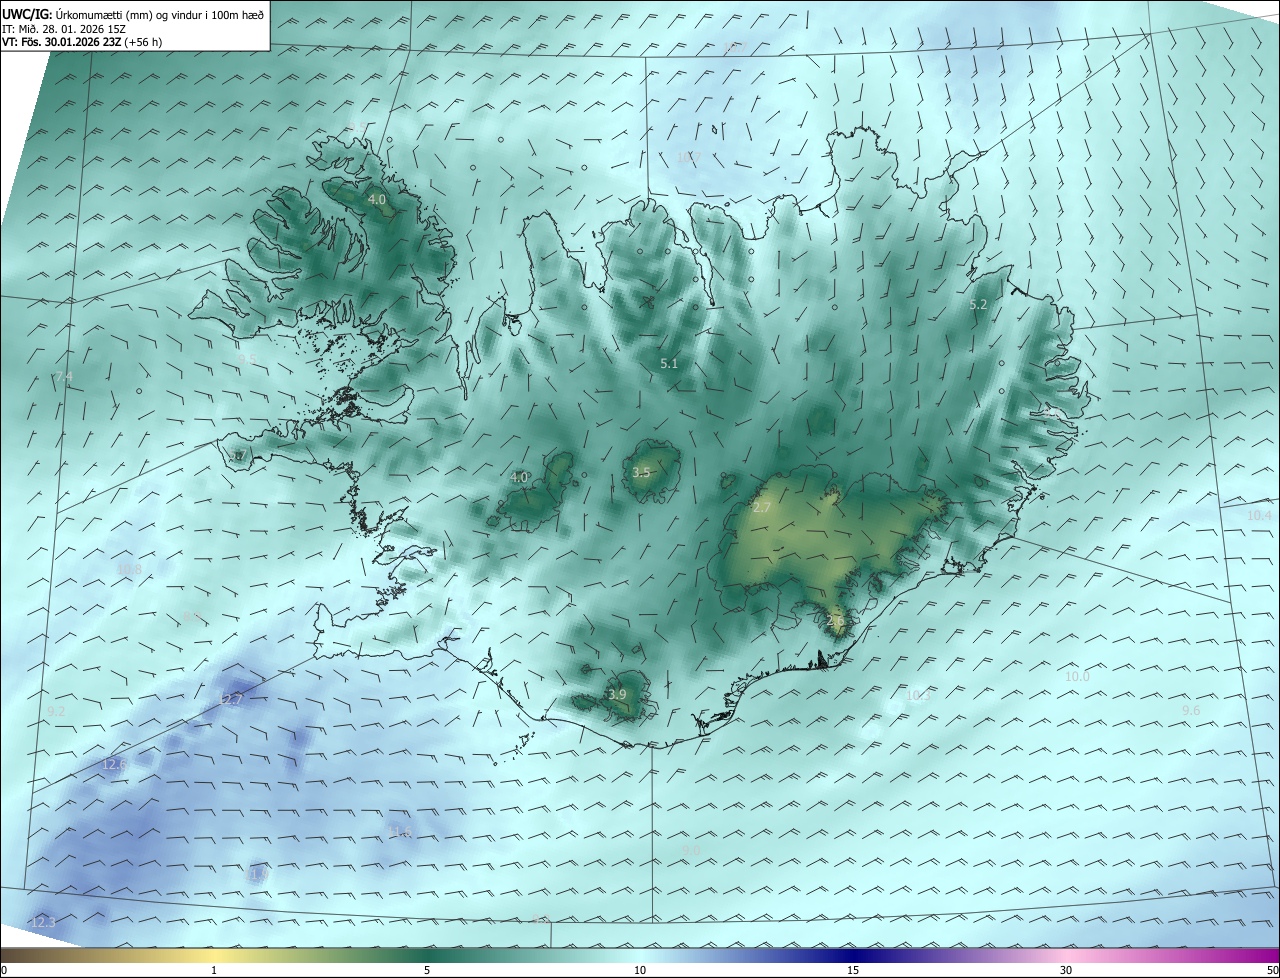Click the 10.4 value over the sea
This screenshot has height=978, width=1280.
(1259, 516)
